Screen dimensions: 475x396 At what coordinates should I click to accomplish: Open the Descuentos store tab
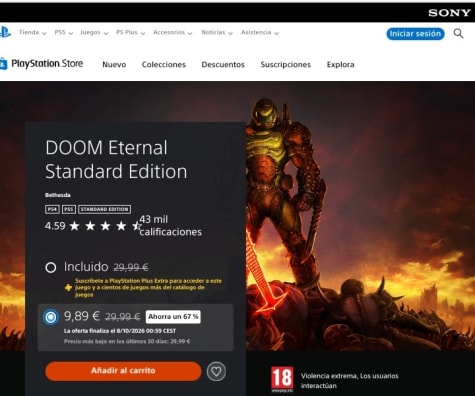tap(223, 65)
